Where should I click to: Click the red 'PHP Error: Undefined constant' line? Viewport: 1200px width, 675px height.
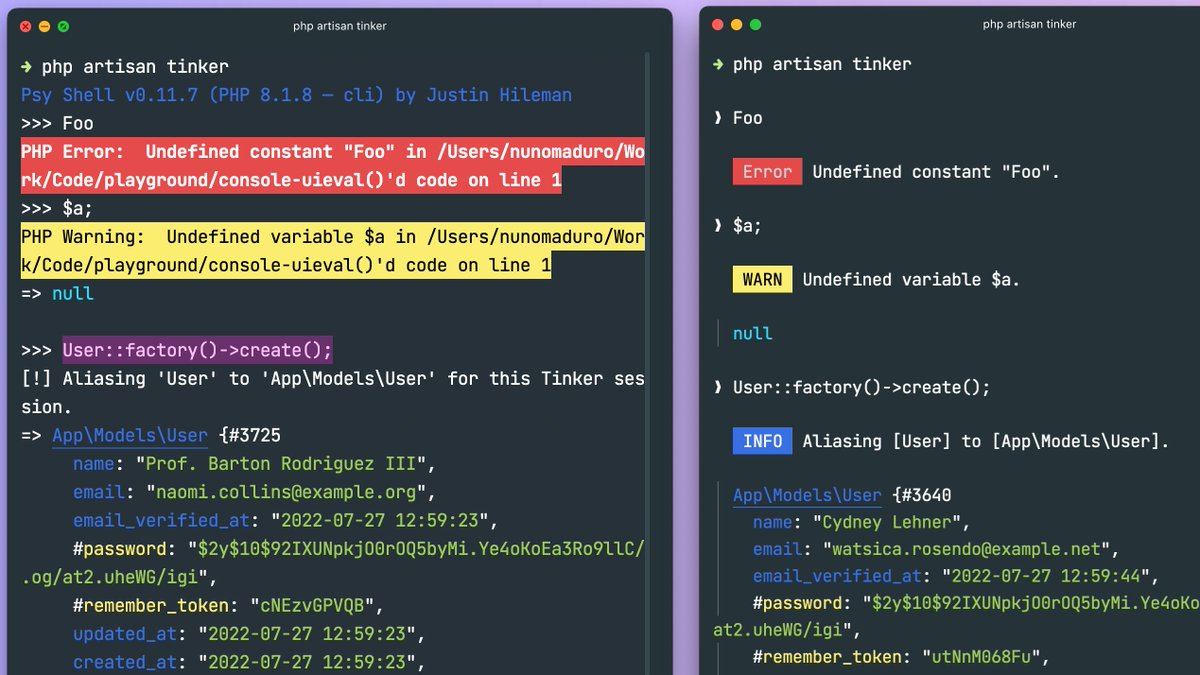pos(333,166)
